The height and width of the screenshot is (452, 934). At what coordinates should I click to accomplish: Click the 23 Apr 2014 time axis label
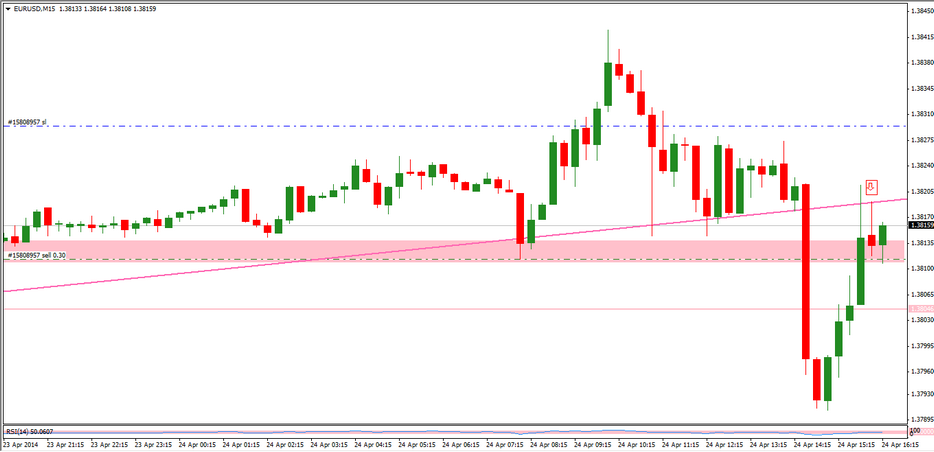click(x=20, y=444)
